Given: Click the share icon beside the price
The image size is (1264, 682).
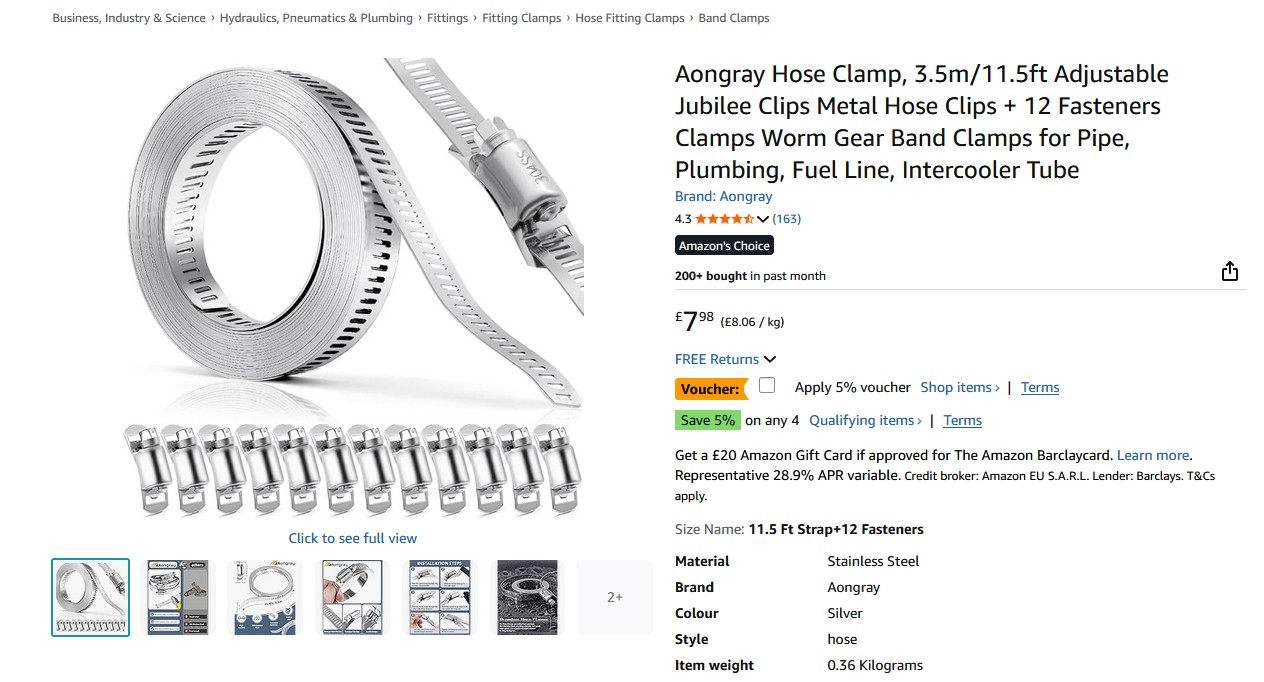Looking at the screenshot, I should tap(1230, 272).
